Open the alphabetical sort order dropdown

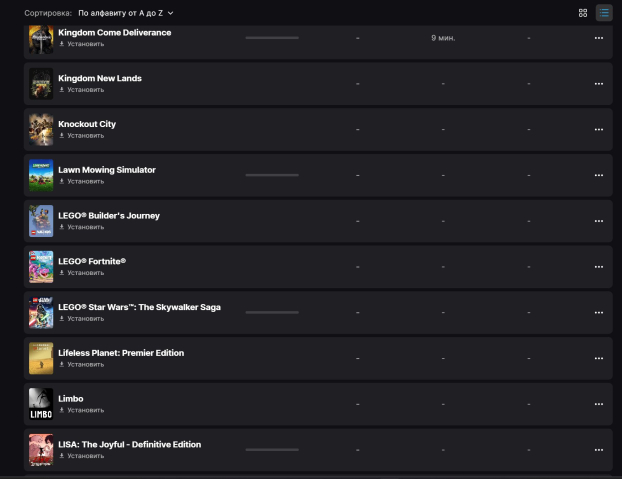pyautogui.click(x=126, y=13)
